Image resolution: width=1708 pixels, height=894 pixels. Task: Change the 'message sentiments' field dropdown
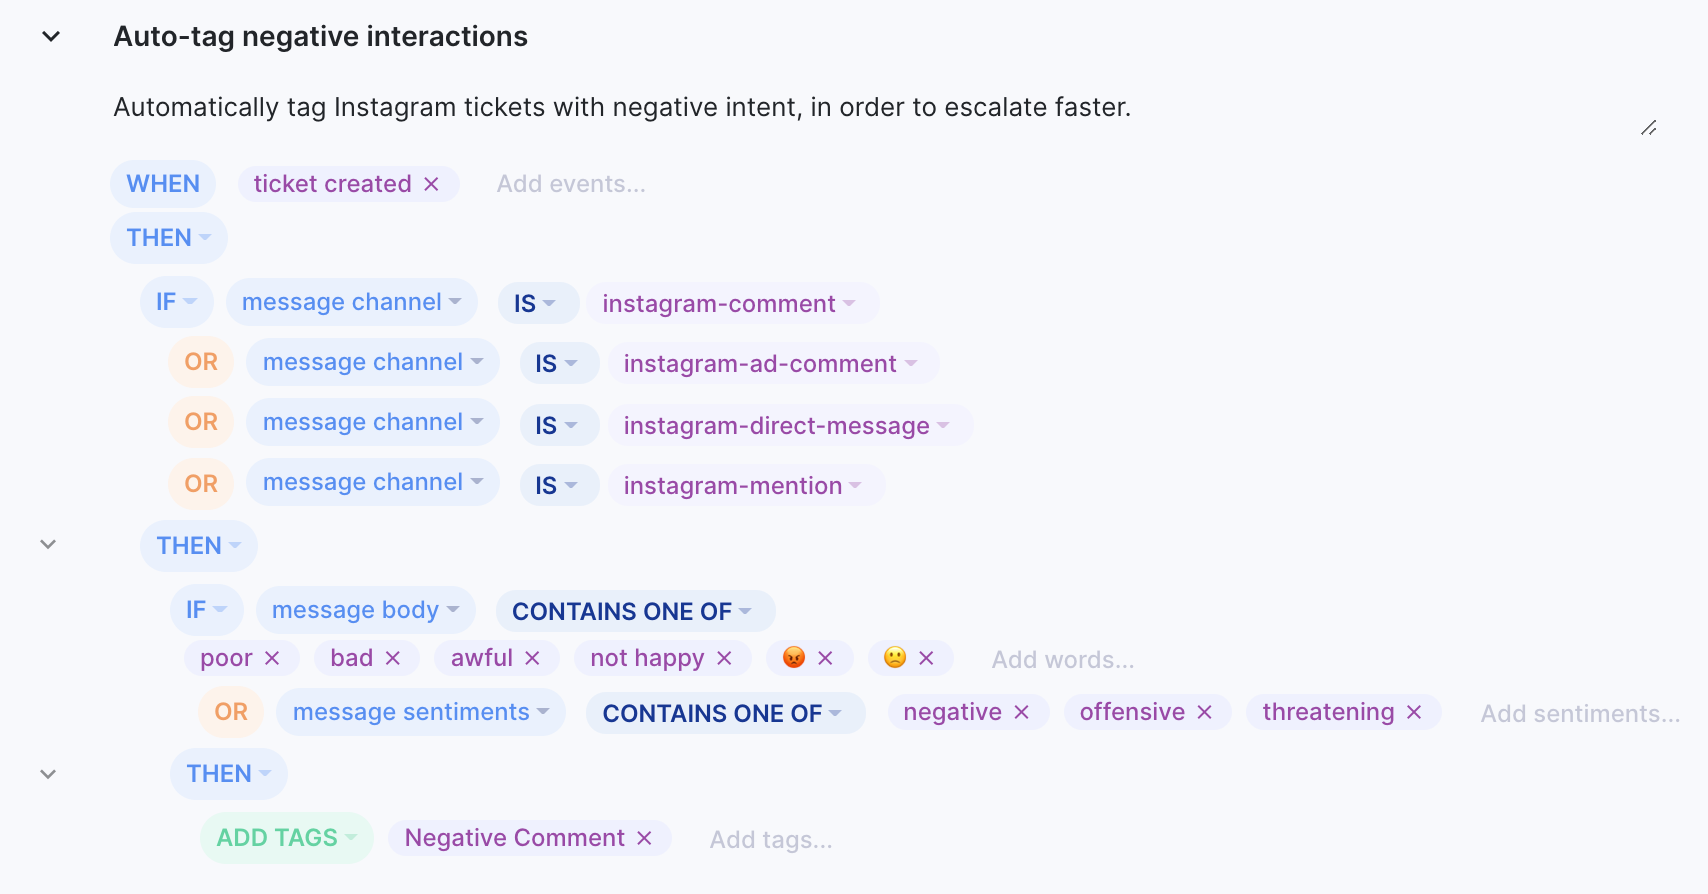click(x=421, y=712)
